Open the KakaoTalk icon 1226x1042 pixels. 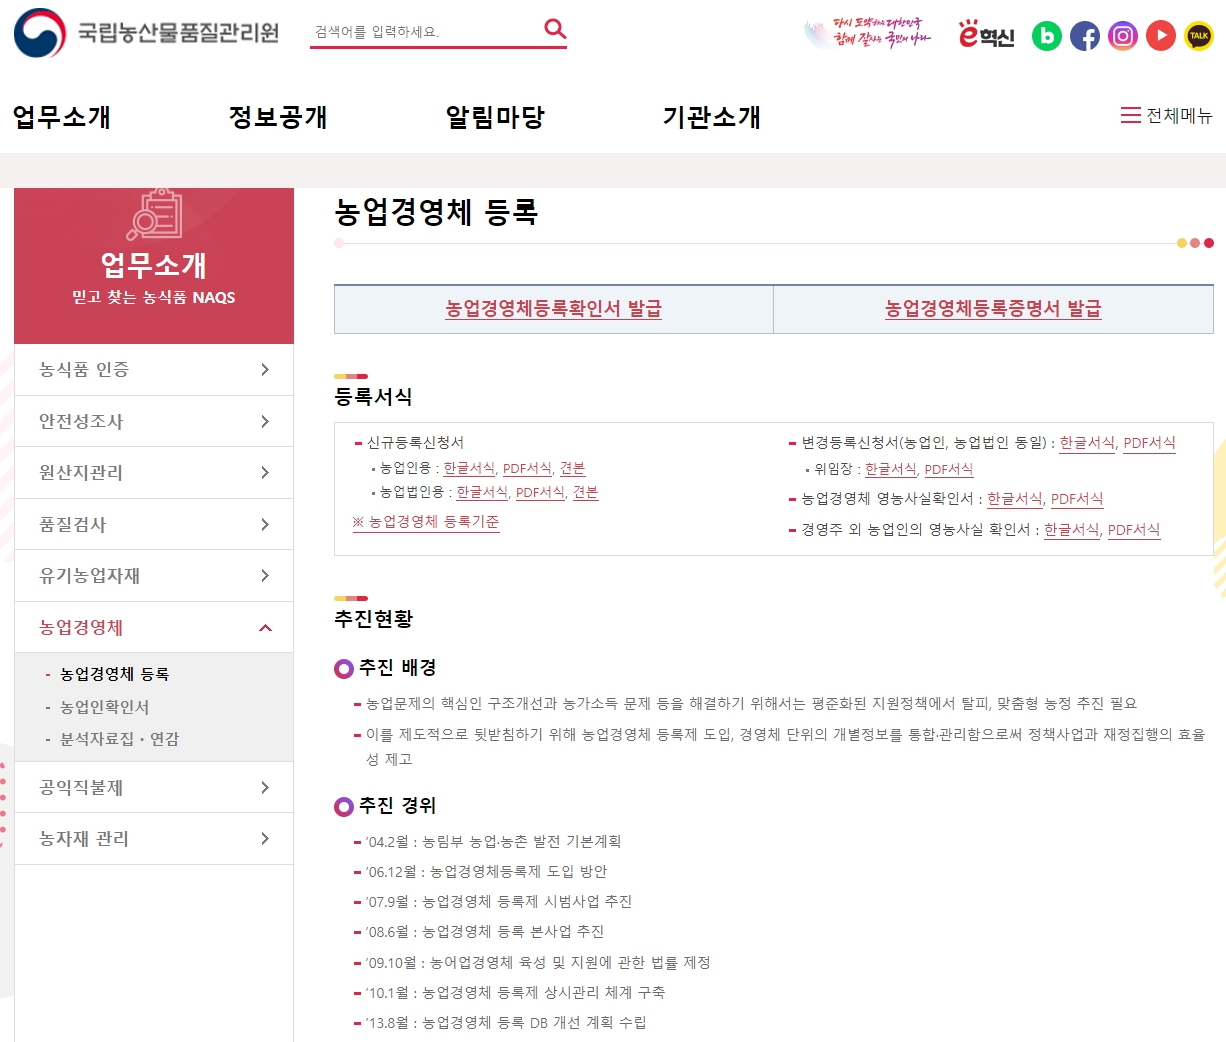click(x=1198, y=36)
